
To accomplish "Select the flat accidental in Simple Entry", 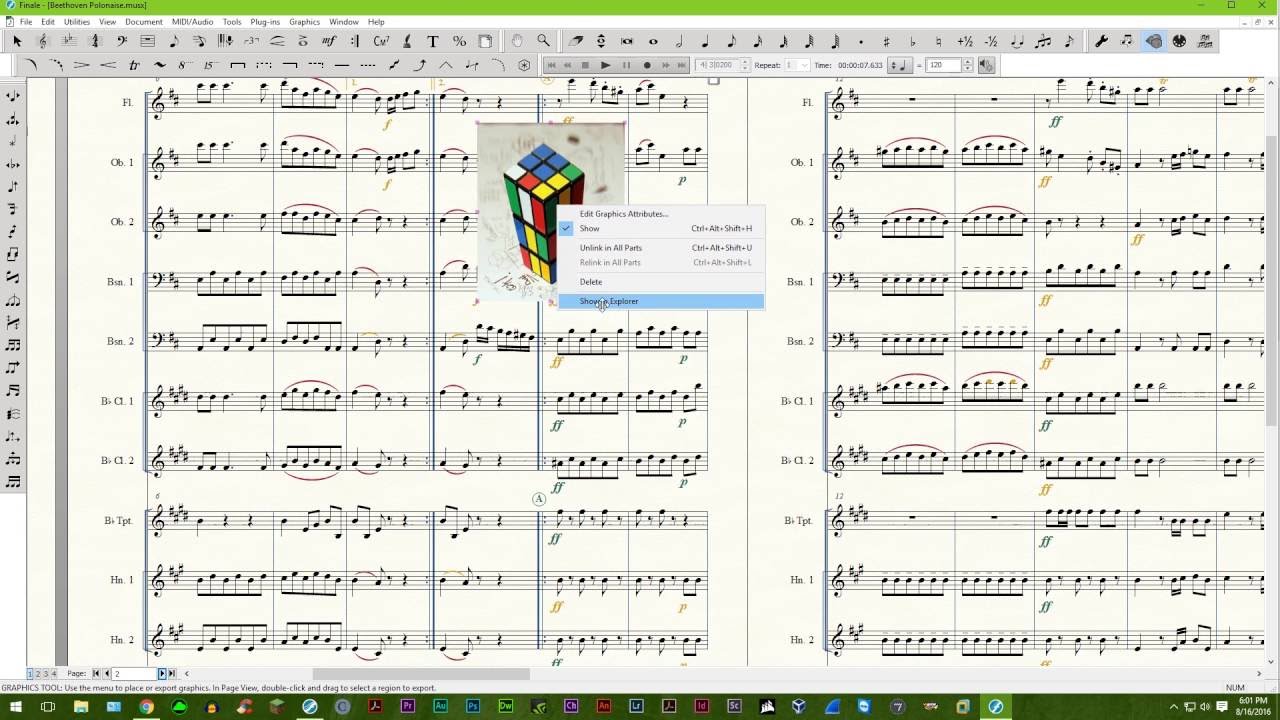I will [x=913, y=41].
